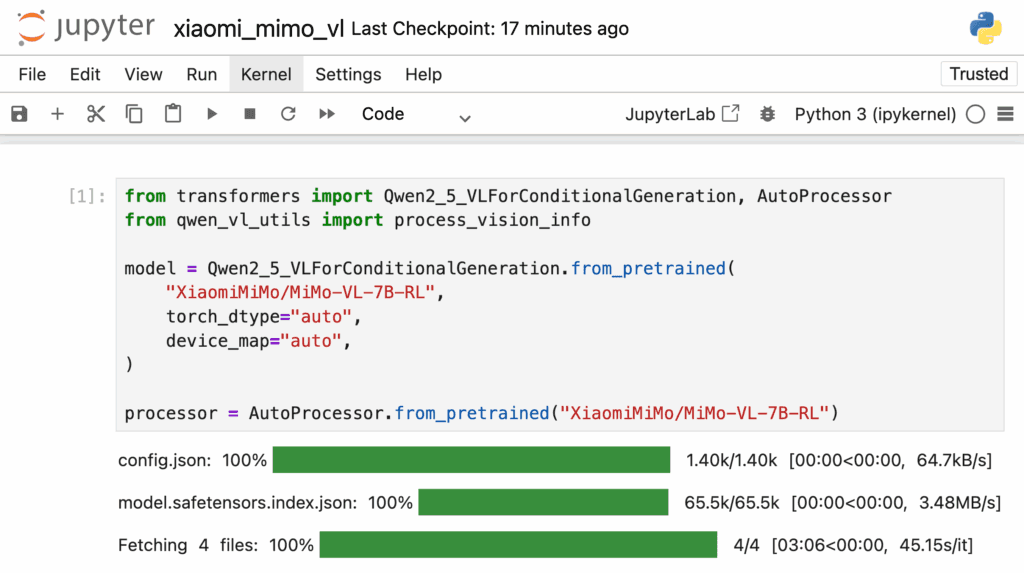Interrupt the kernel with the stop icon
Image resolution: width=1024 pixels, height=573 pixels.
tap(249, 114)
